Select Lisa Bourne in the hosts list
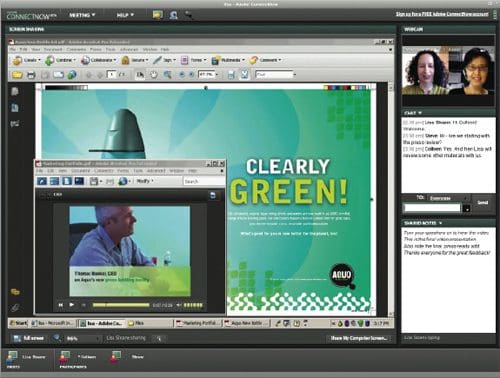Image resolution: width=500 pixels, height=378 pixels. 27,357
